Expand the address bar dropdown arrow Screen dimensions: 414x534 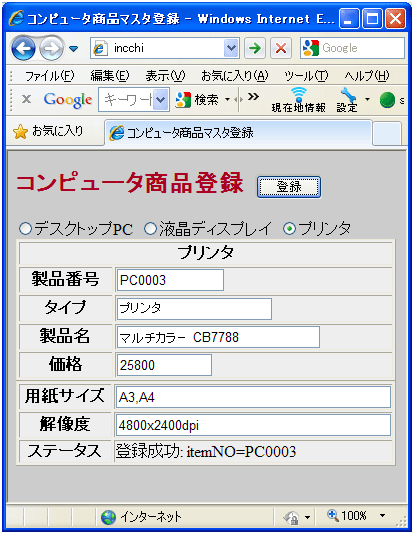click(231, 48)
